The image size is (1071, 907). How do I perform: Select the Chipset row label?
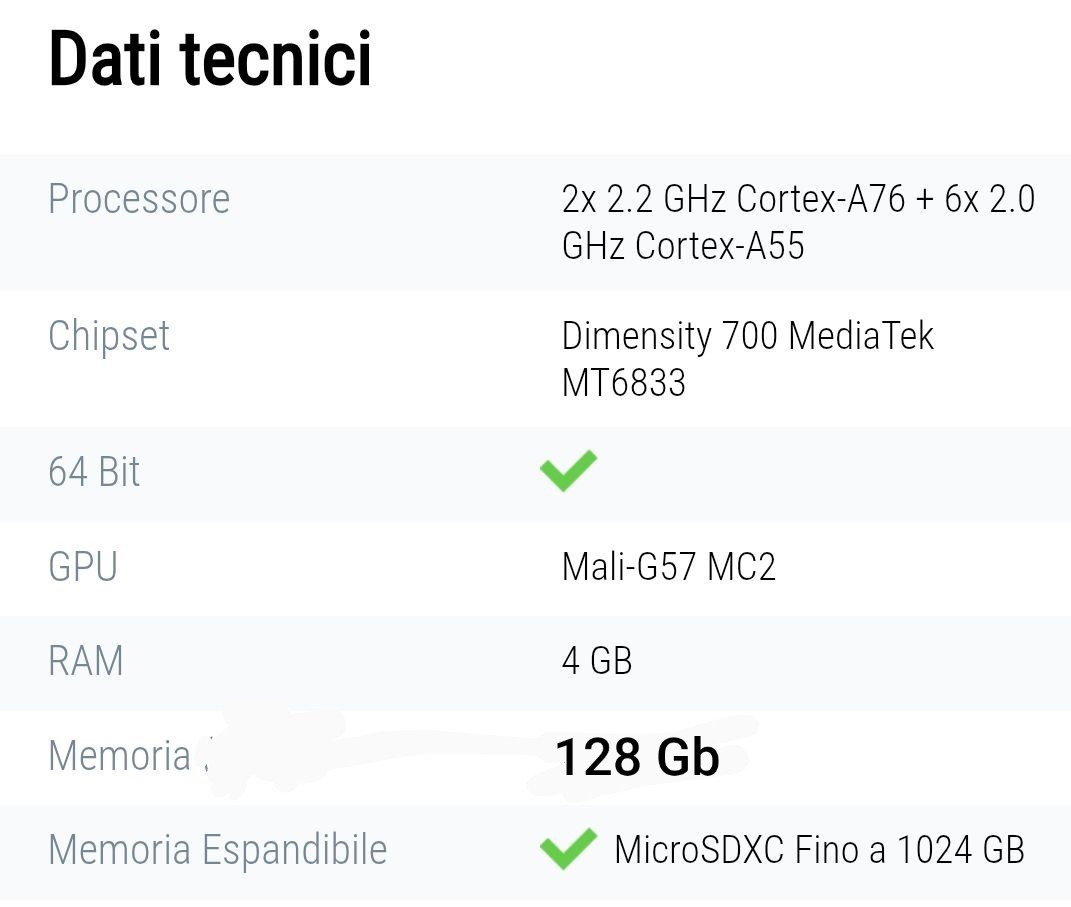109,336
